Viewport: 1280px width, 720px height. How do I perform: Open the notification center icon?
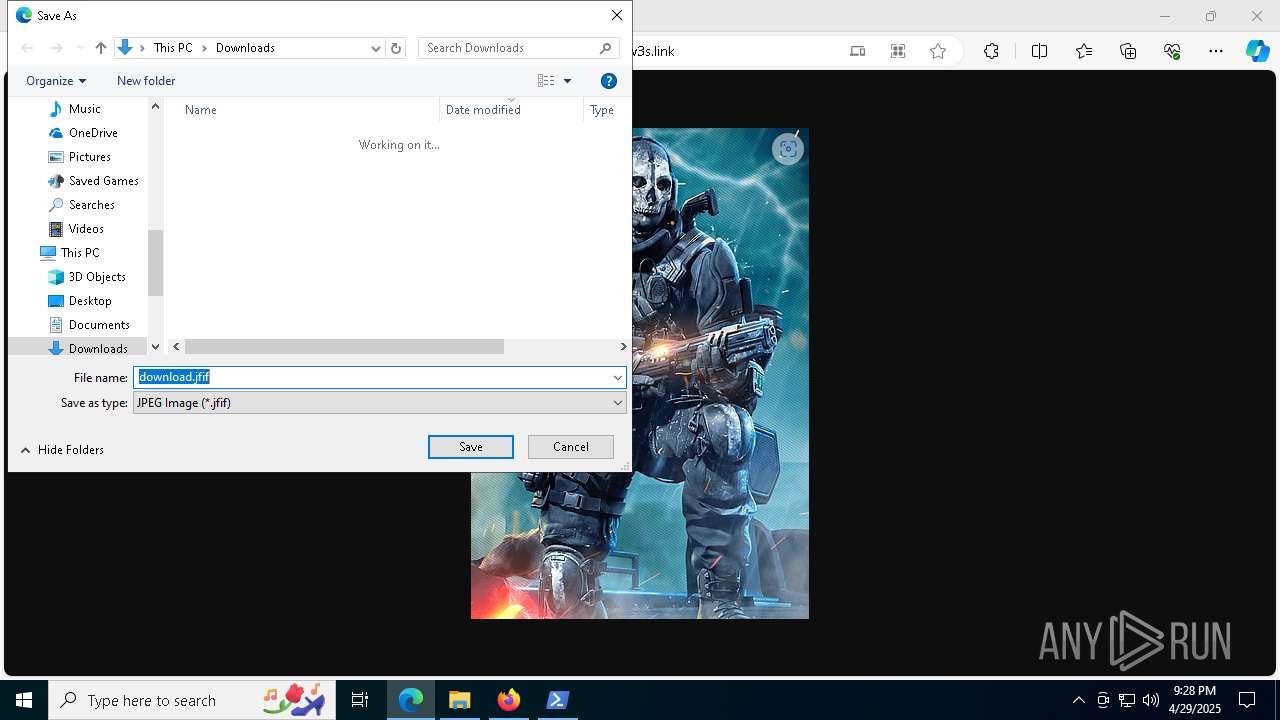tap(1247, 700)
